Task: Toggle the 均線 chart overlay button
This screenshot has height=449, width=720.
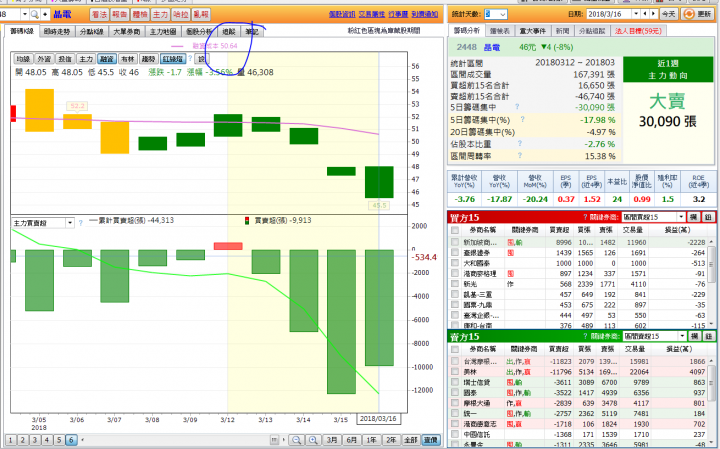Action: pos(23,59)
